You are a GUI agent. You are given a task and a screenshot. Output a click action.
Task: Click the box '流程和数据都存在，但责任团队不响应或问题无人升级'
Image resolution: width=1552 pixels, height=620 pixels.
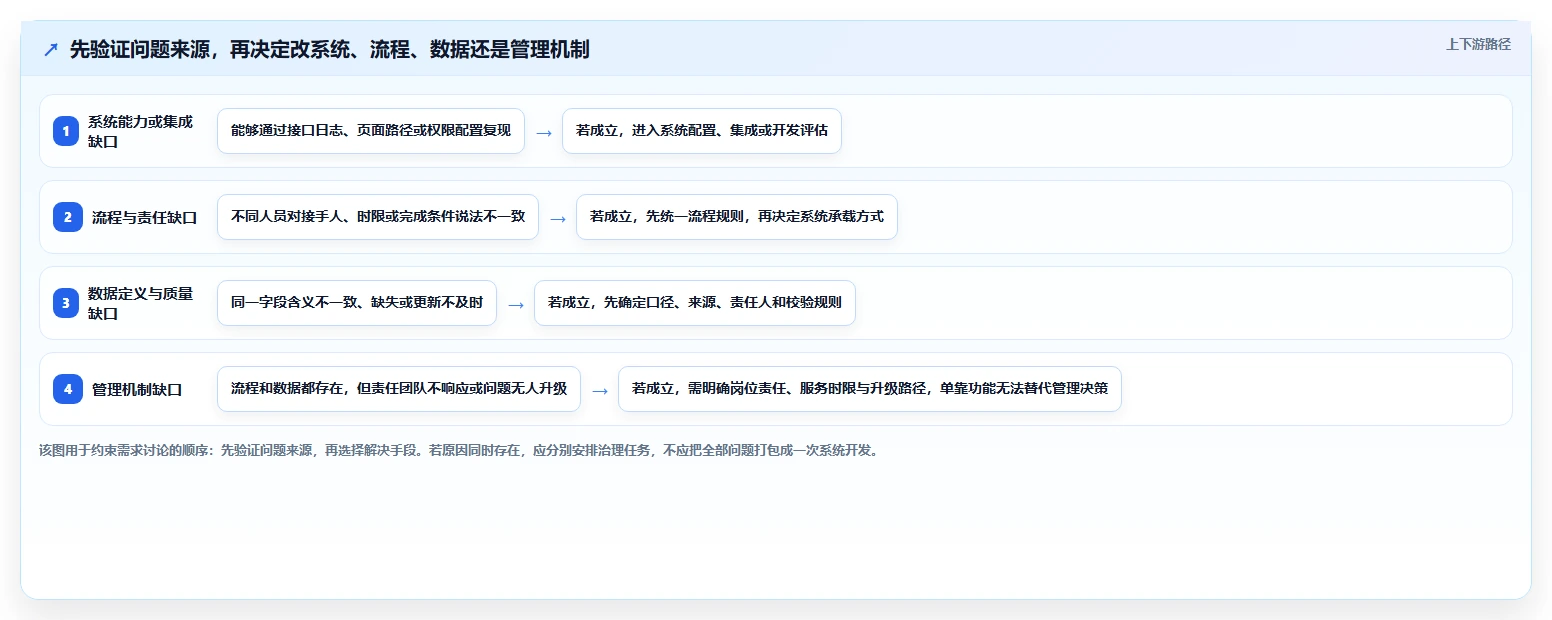pos(399,389)
